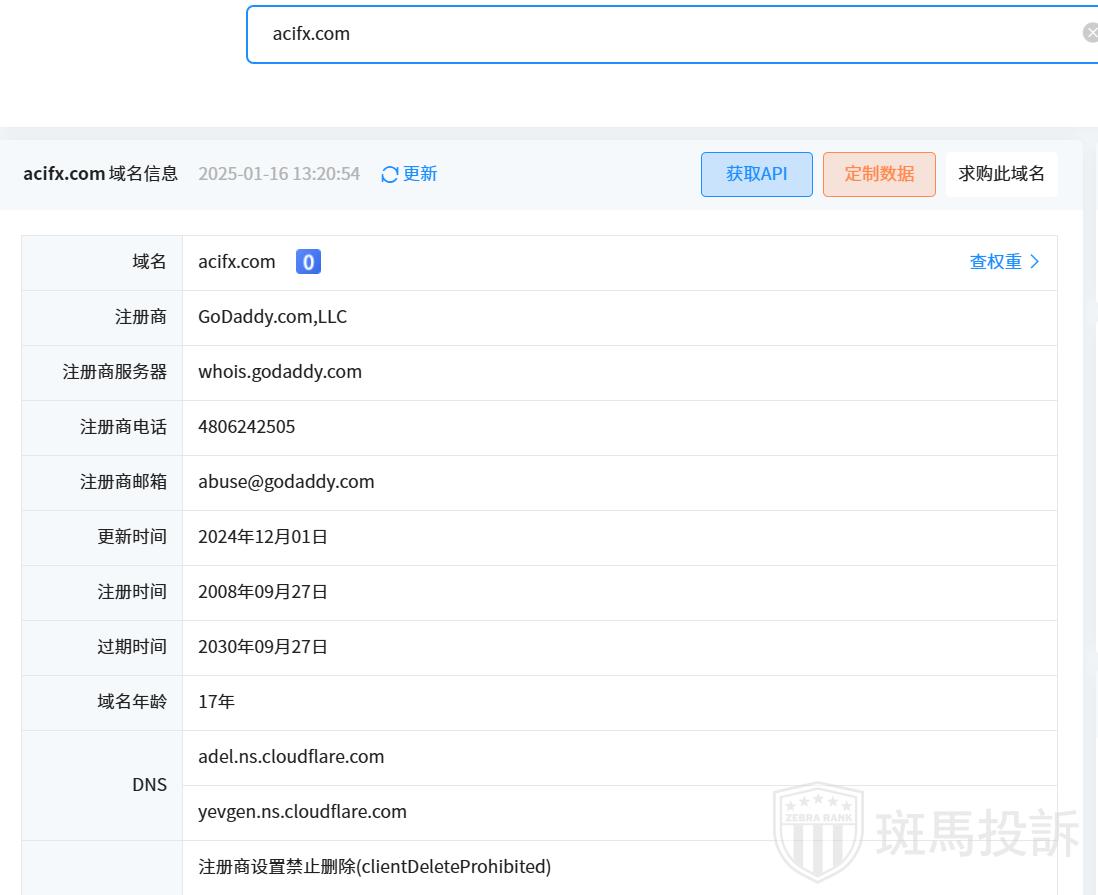Select the yevgen.ns.cloudflare.com DNS entry
The width and height of the screenshot is (1098, 895).
302,812
